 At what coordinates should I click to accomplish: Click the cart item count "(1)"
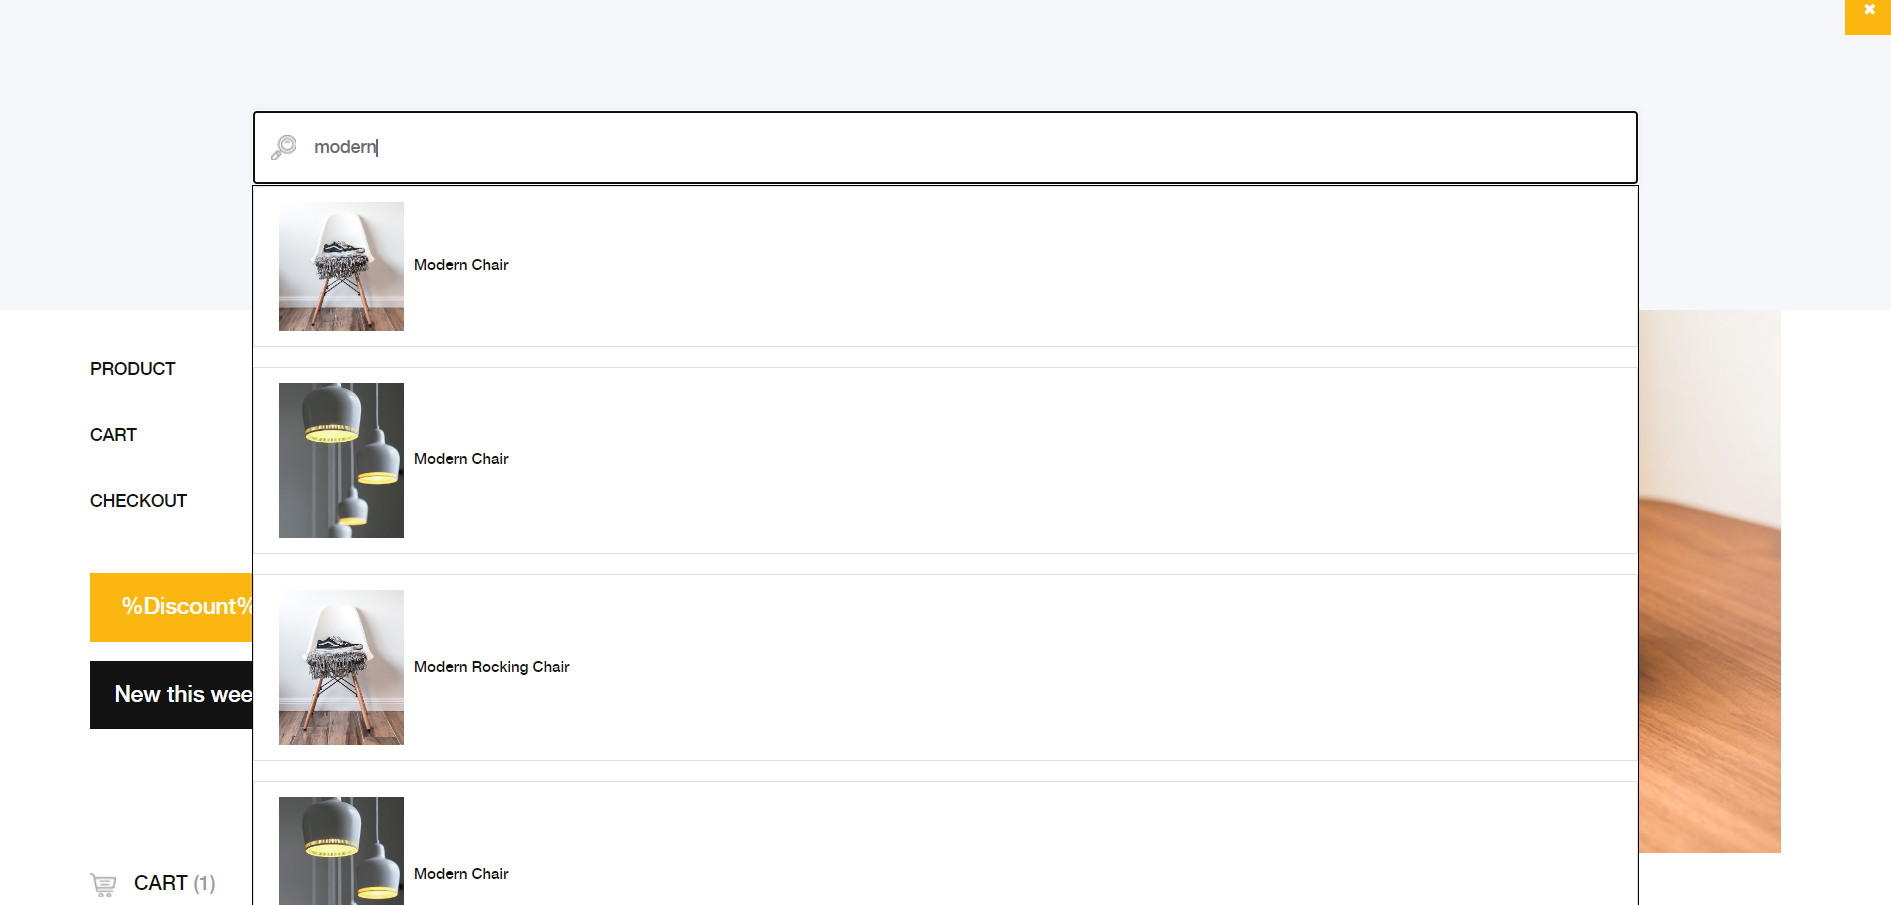pos(204,884)
